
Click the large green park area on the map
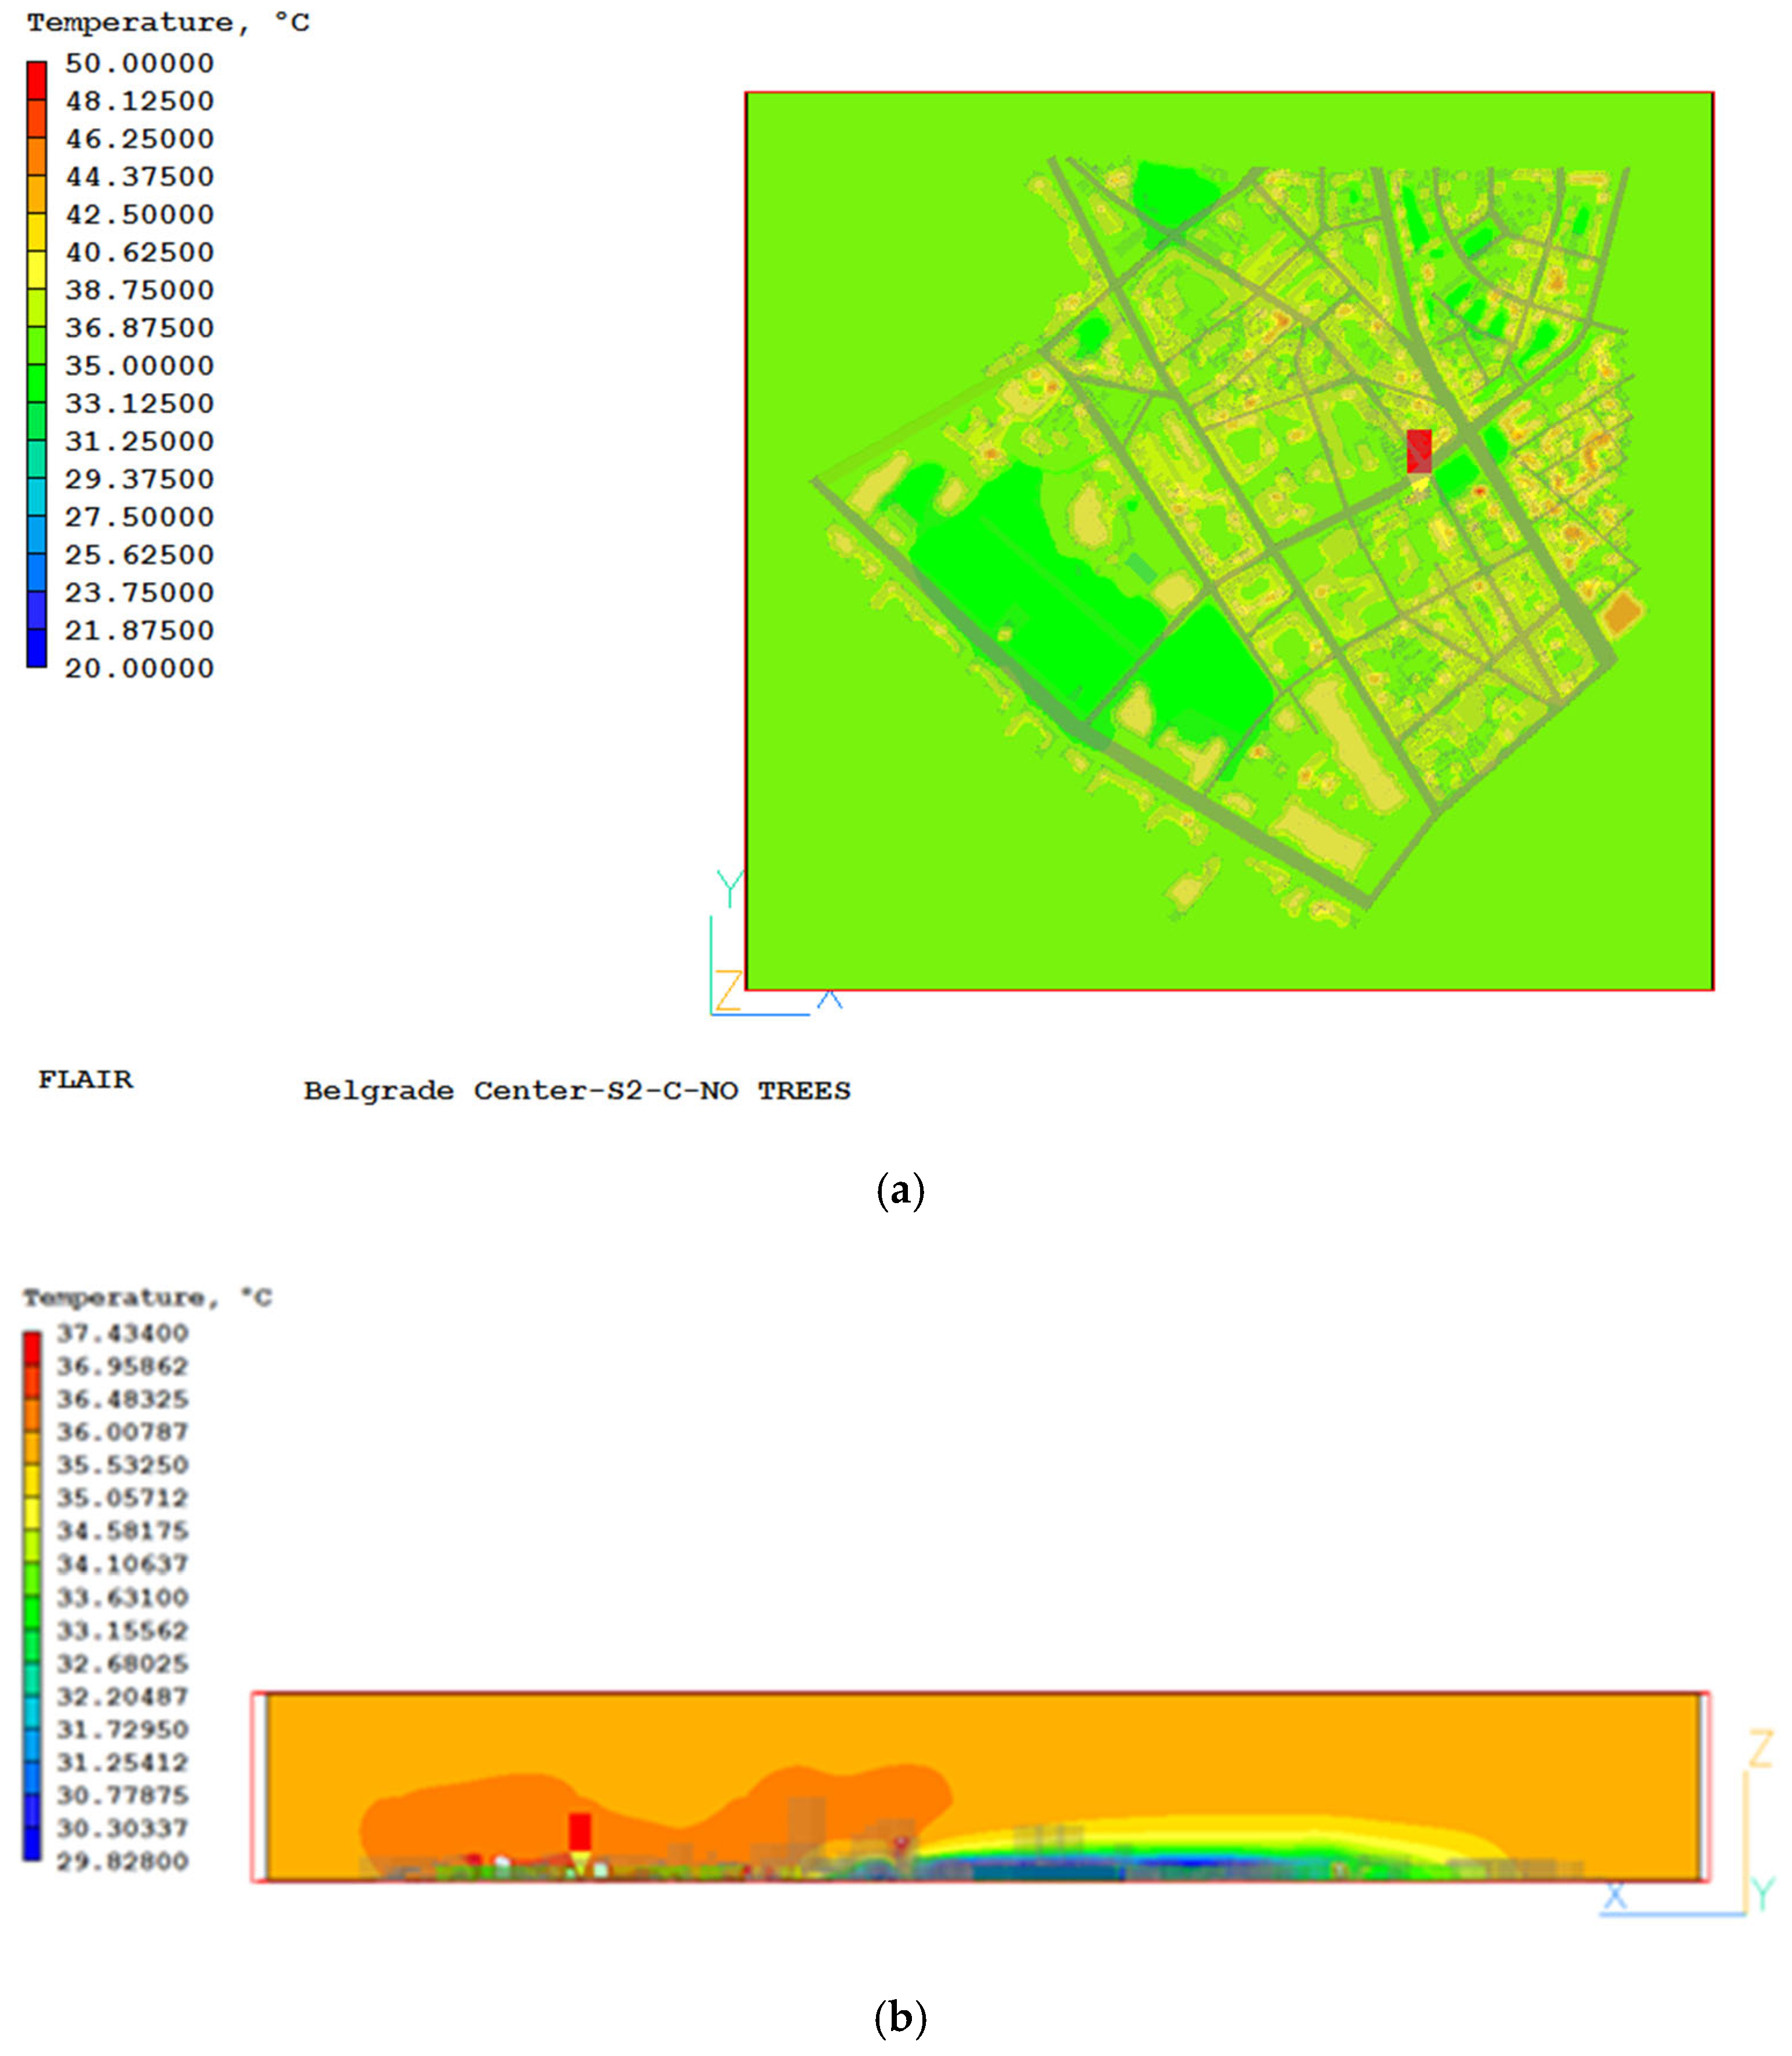pos(1020,590)
